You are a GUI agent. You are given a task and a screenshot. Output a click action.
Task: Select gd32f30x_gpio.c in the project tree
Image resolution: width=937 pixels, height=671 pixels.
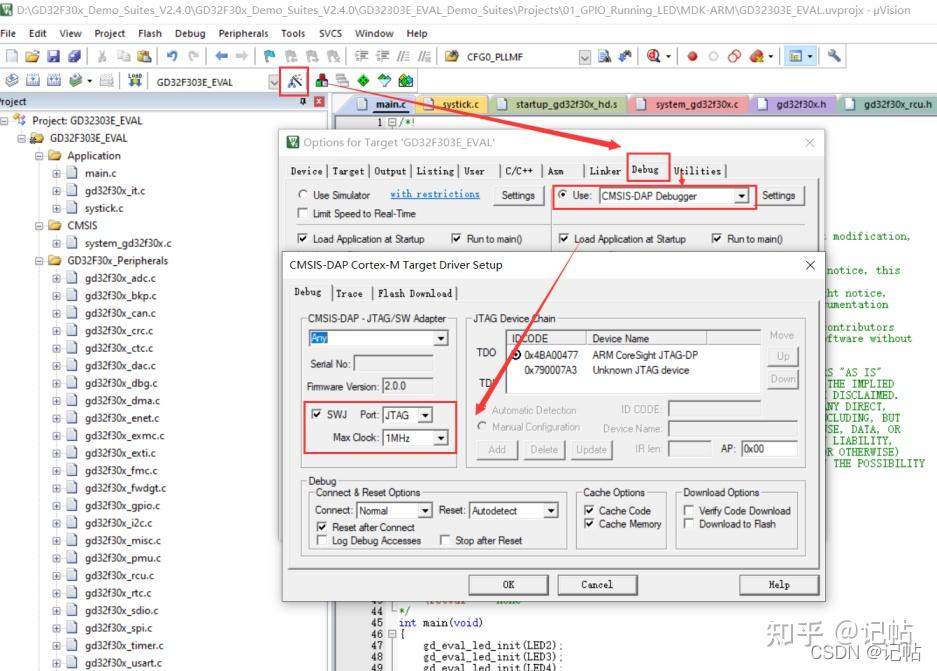click(x=122, y=505)
